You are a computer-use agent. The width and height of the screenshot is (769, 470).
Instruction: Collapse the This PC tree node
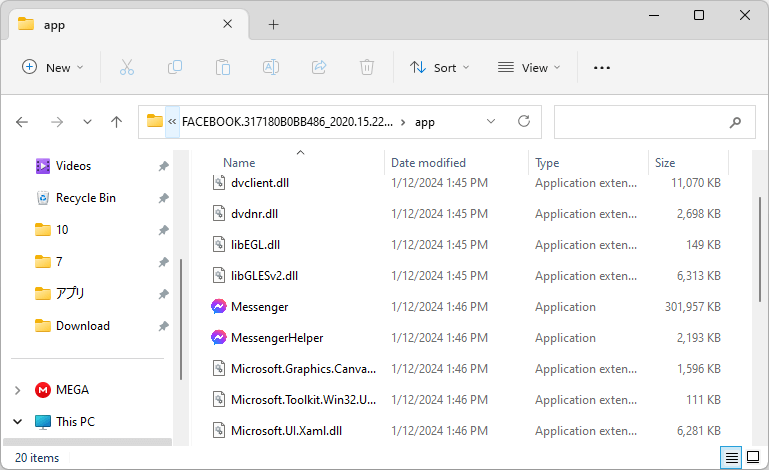(x=18, y=421)
